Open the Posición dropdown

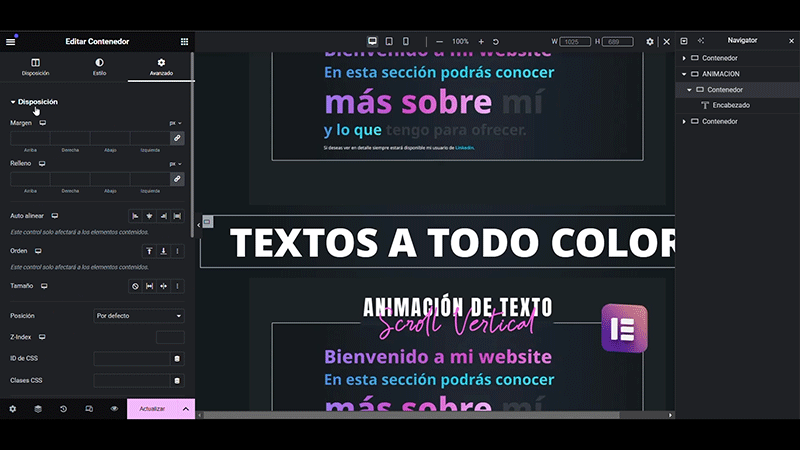pyautogui.click(x=139, y=316)
